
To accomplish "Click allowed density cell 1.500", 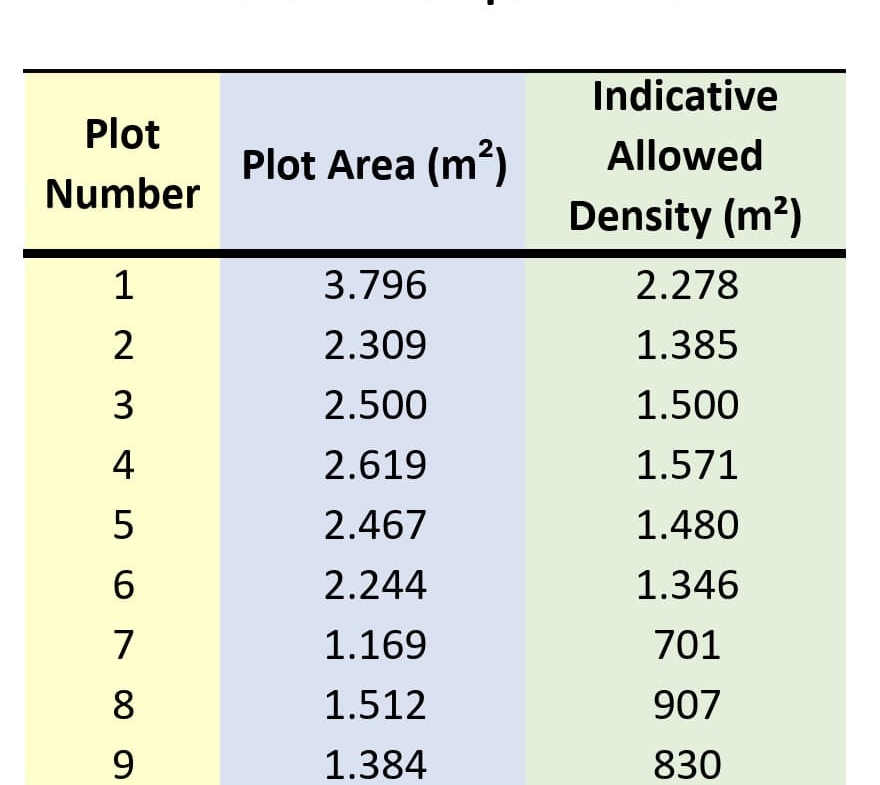I will [x=687, y=406].
